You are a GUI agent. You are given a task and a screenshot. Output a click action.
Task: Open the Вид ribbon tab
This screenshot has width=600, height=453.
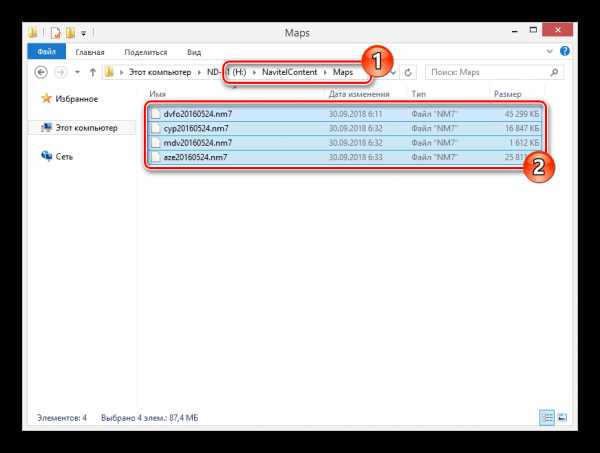point(194,51)
